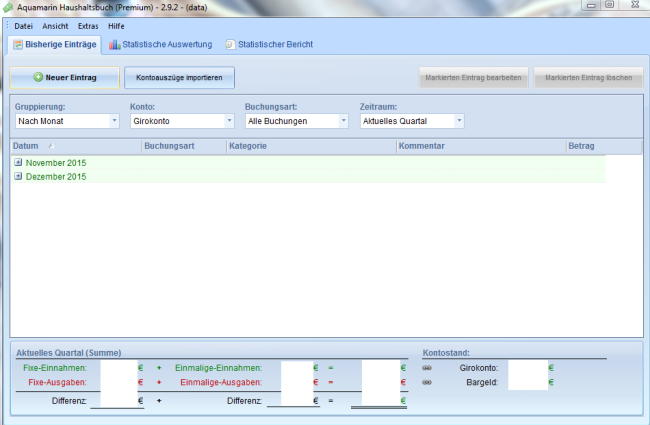Open the Konto dropdown showing Girokonto

coord(229,121)
